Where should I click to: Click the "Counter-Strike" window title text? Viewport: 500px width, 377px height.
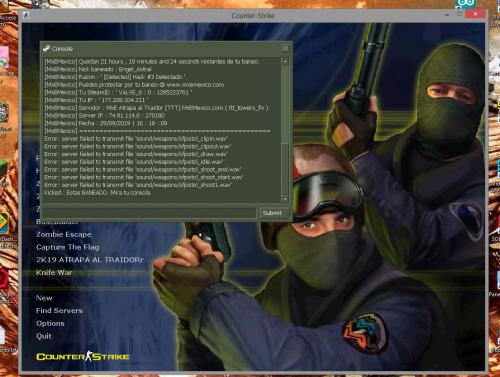click(x=253, y=16)
